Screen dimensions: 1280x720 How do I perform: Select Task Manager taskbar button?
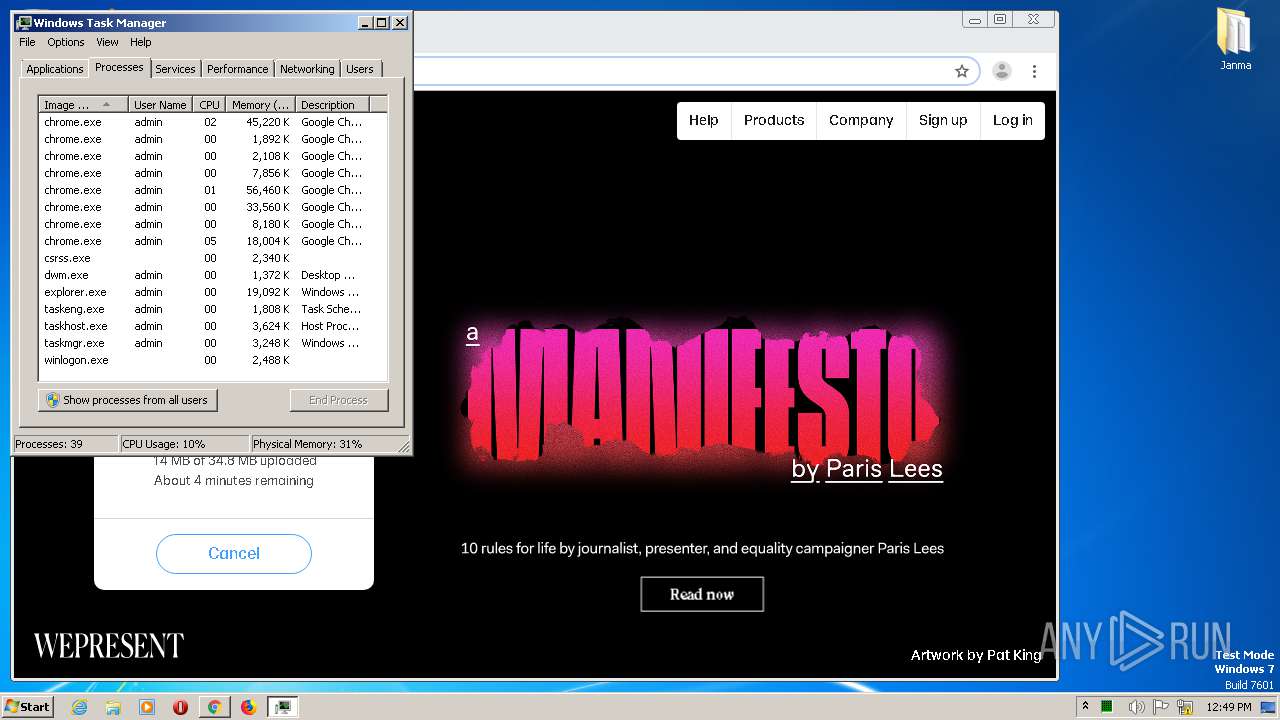pyautogui.click(x=283, y=707)
